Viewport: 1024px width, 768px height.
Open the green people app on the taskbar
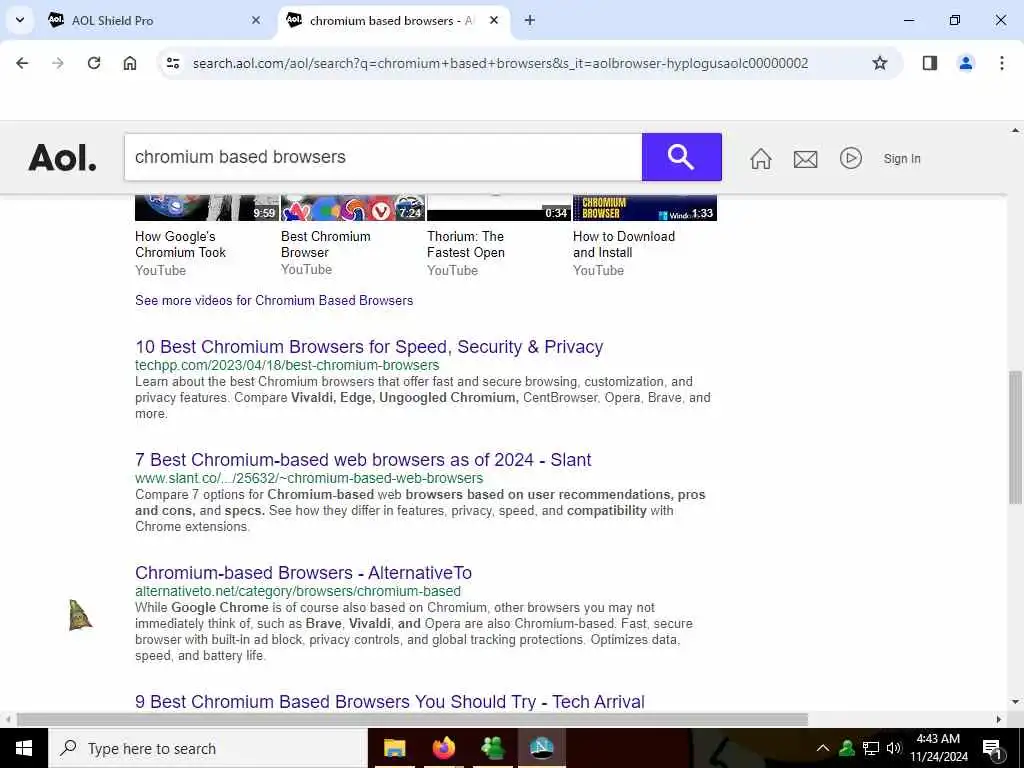coord(492,748)
